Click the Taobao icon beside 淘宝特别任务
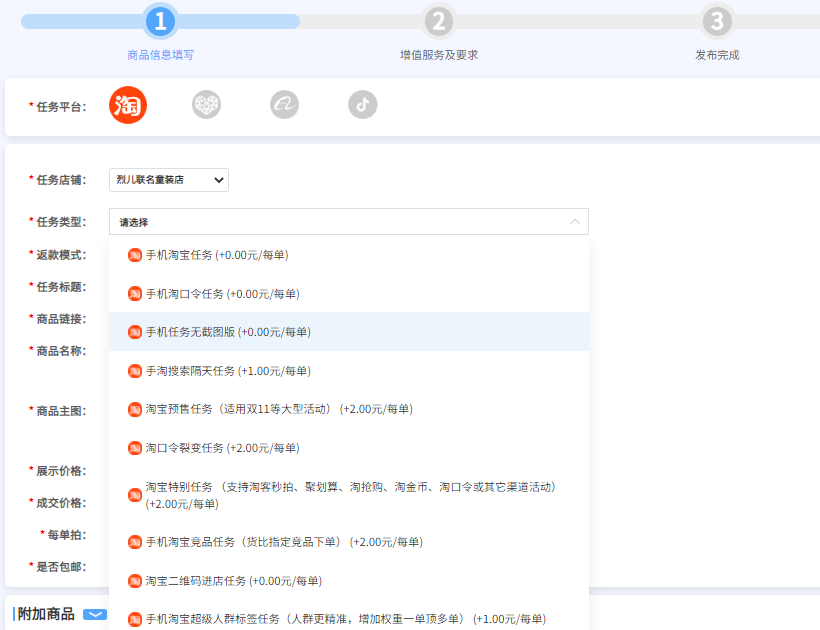 pos(135,493)
